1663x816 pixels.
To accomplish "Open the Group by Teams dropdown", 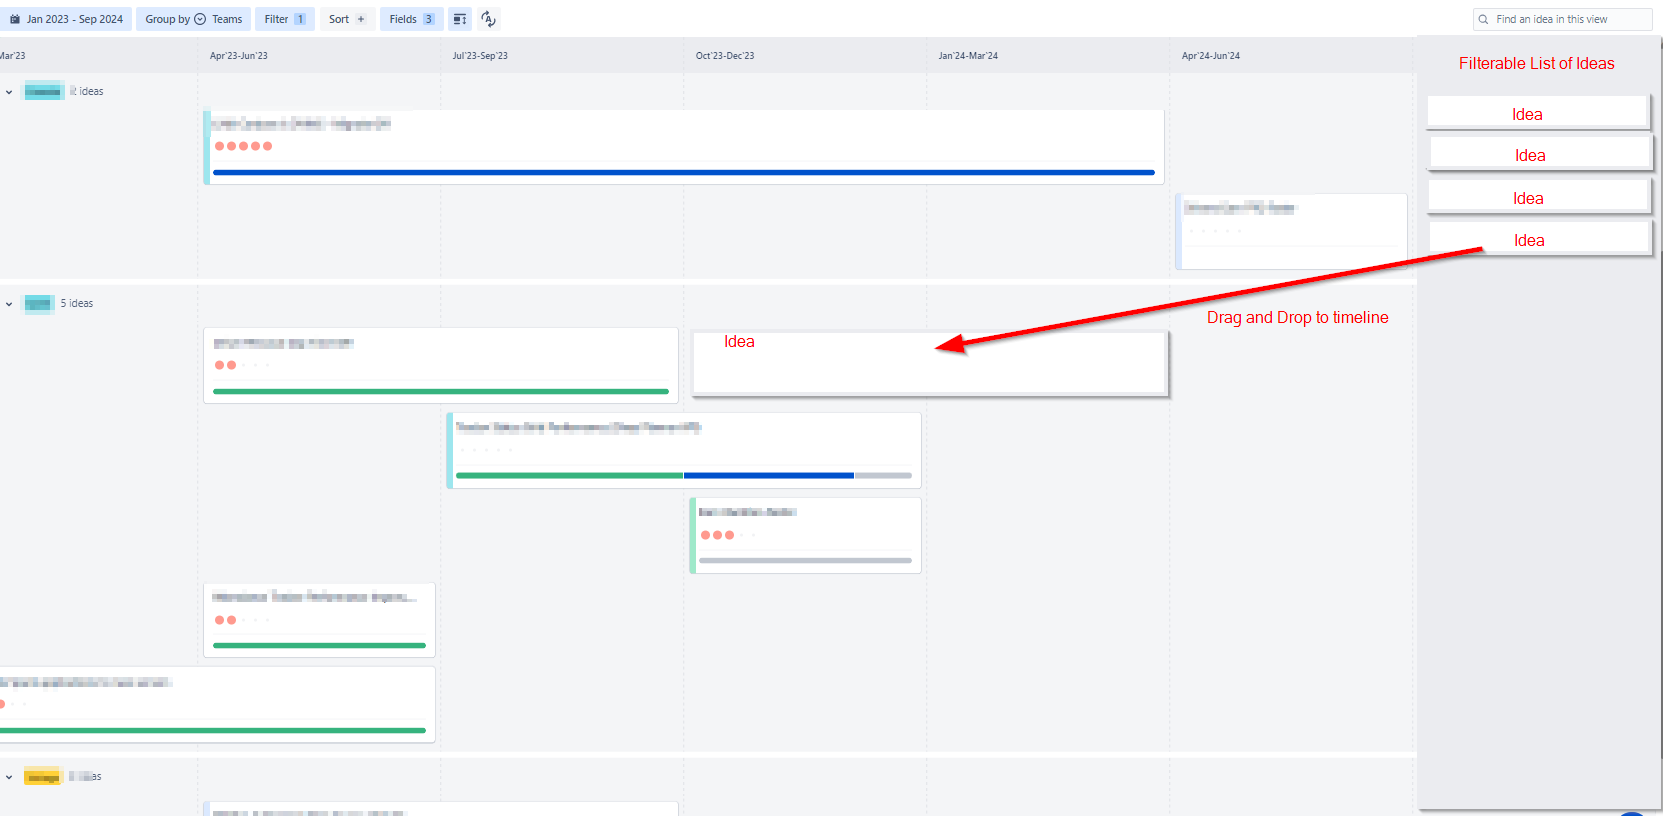I will click(194, 19).
